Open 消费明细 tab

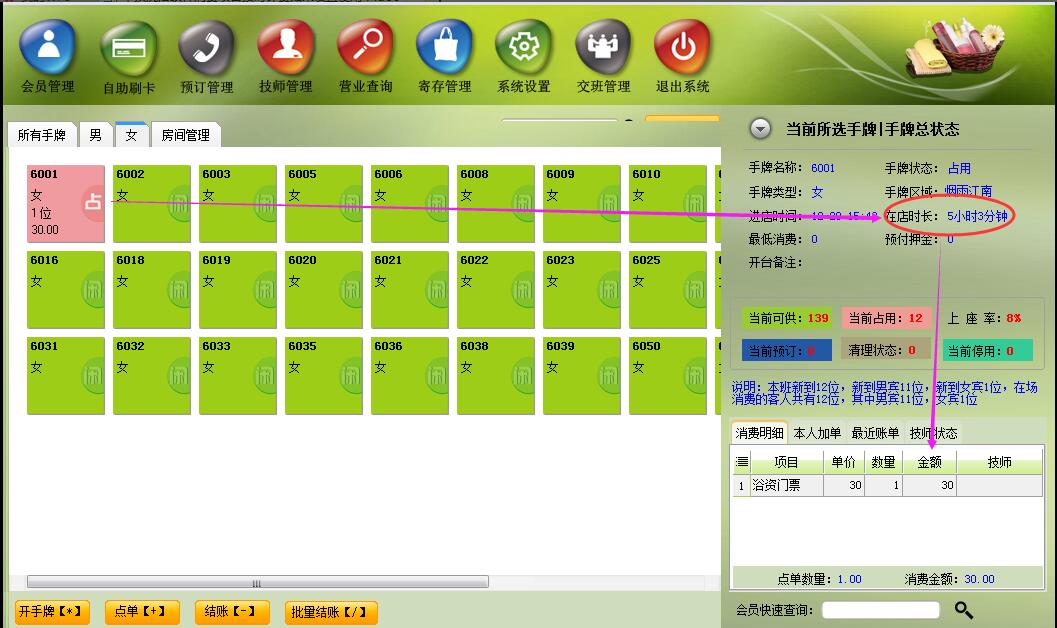[x=759, y=433]
